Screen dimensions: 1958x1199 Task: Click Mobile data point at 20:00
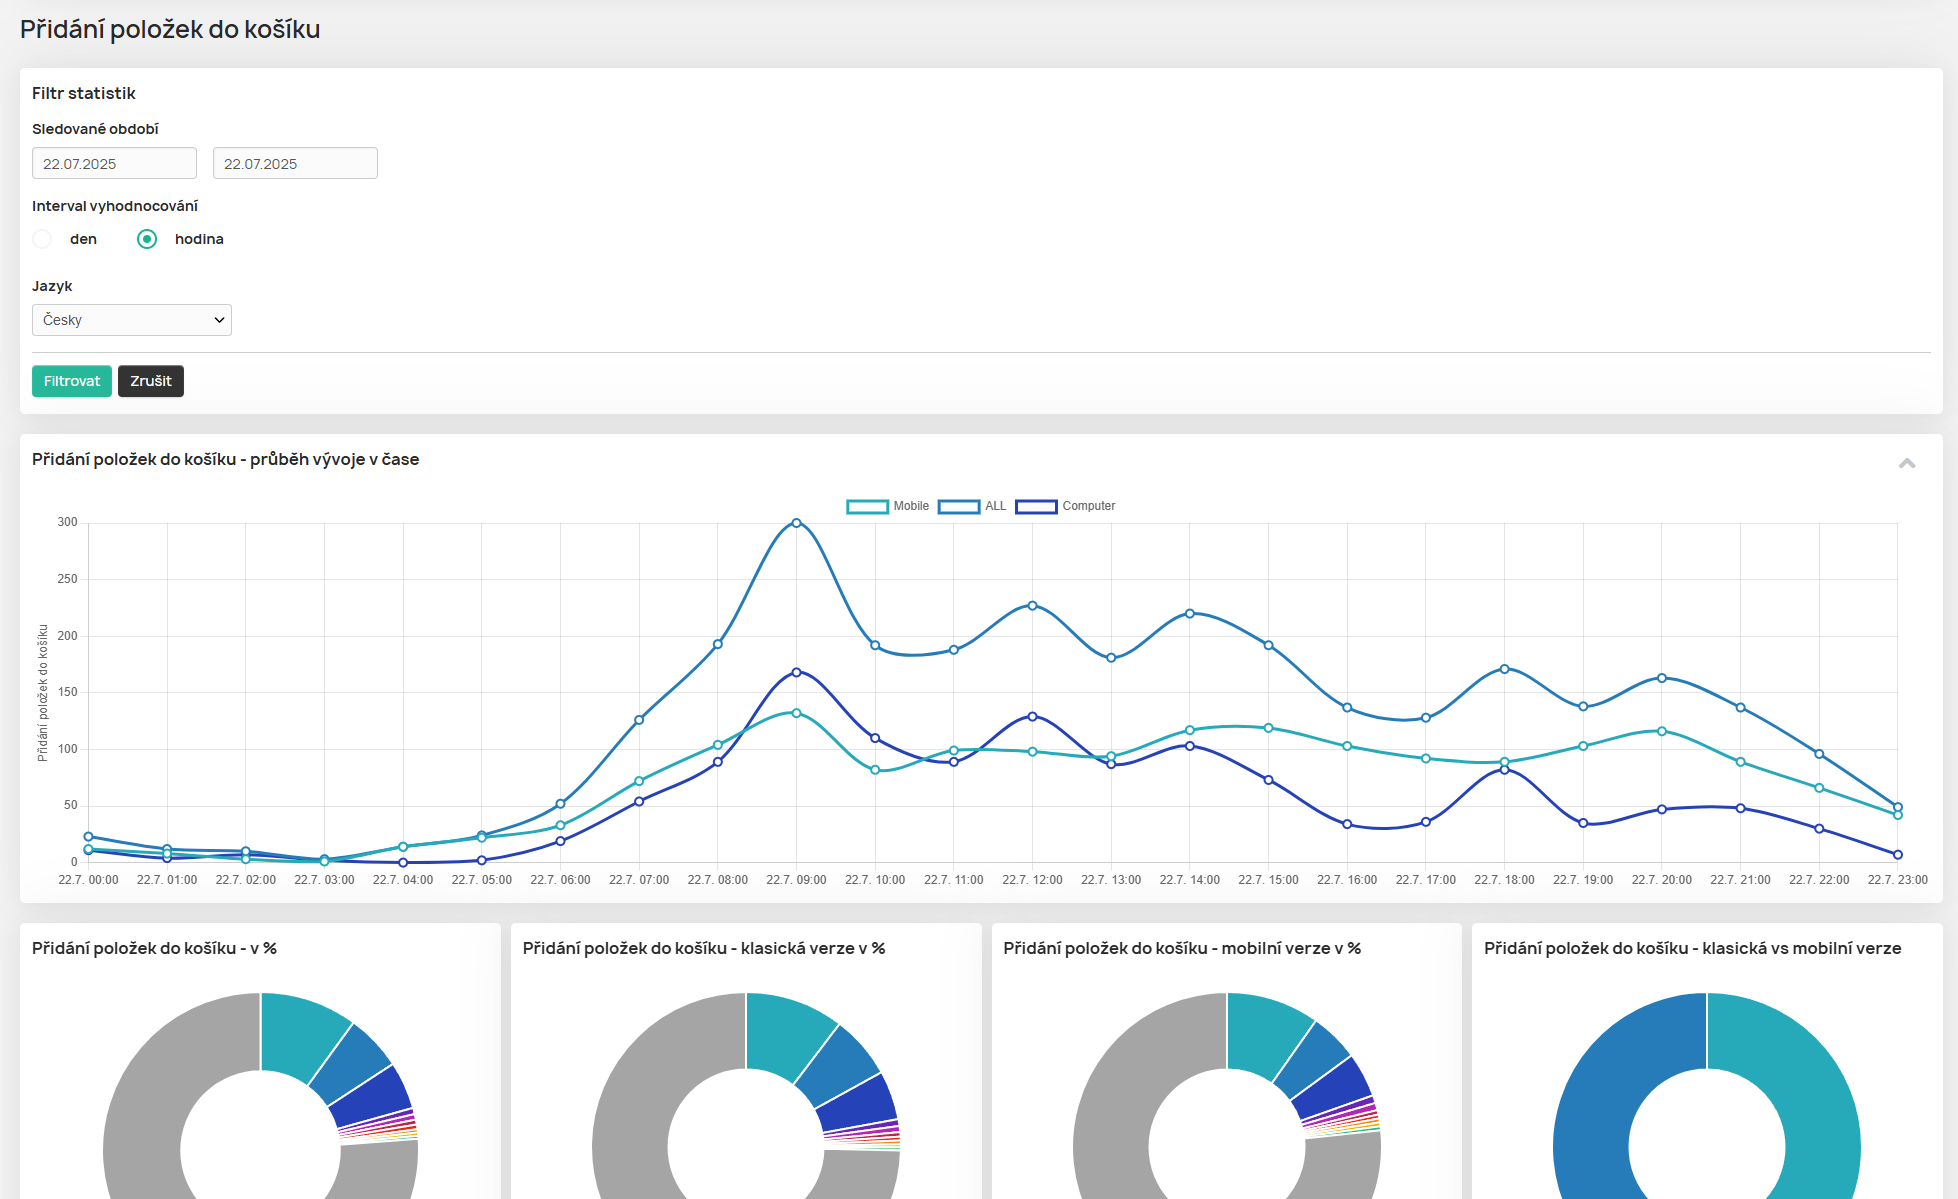coord(1662,731)
